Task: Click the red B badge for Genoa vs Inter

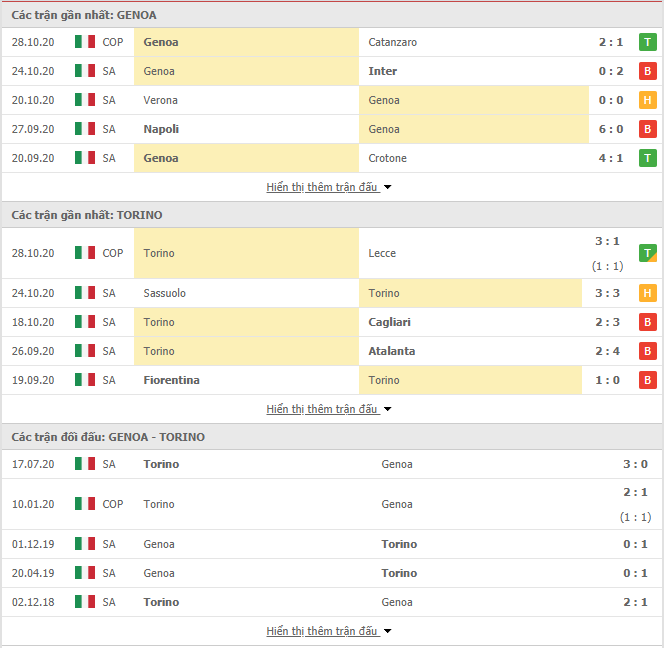Action: click(647, 71)
